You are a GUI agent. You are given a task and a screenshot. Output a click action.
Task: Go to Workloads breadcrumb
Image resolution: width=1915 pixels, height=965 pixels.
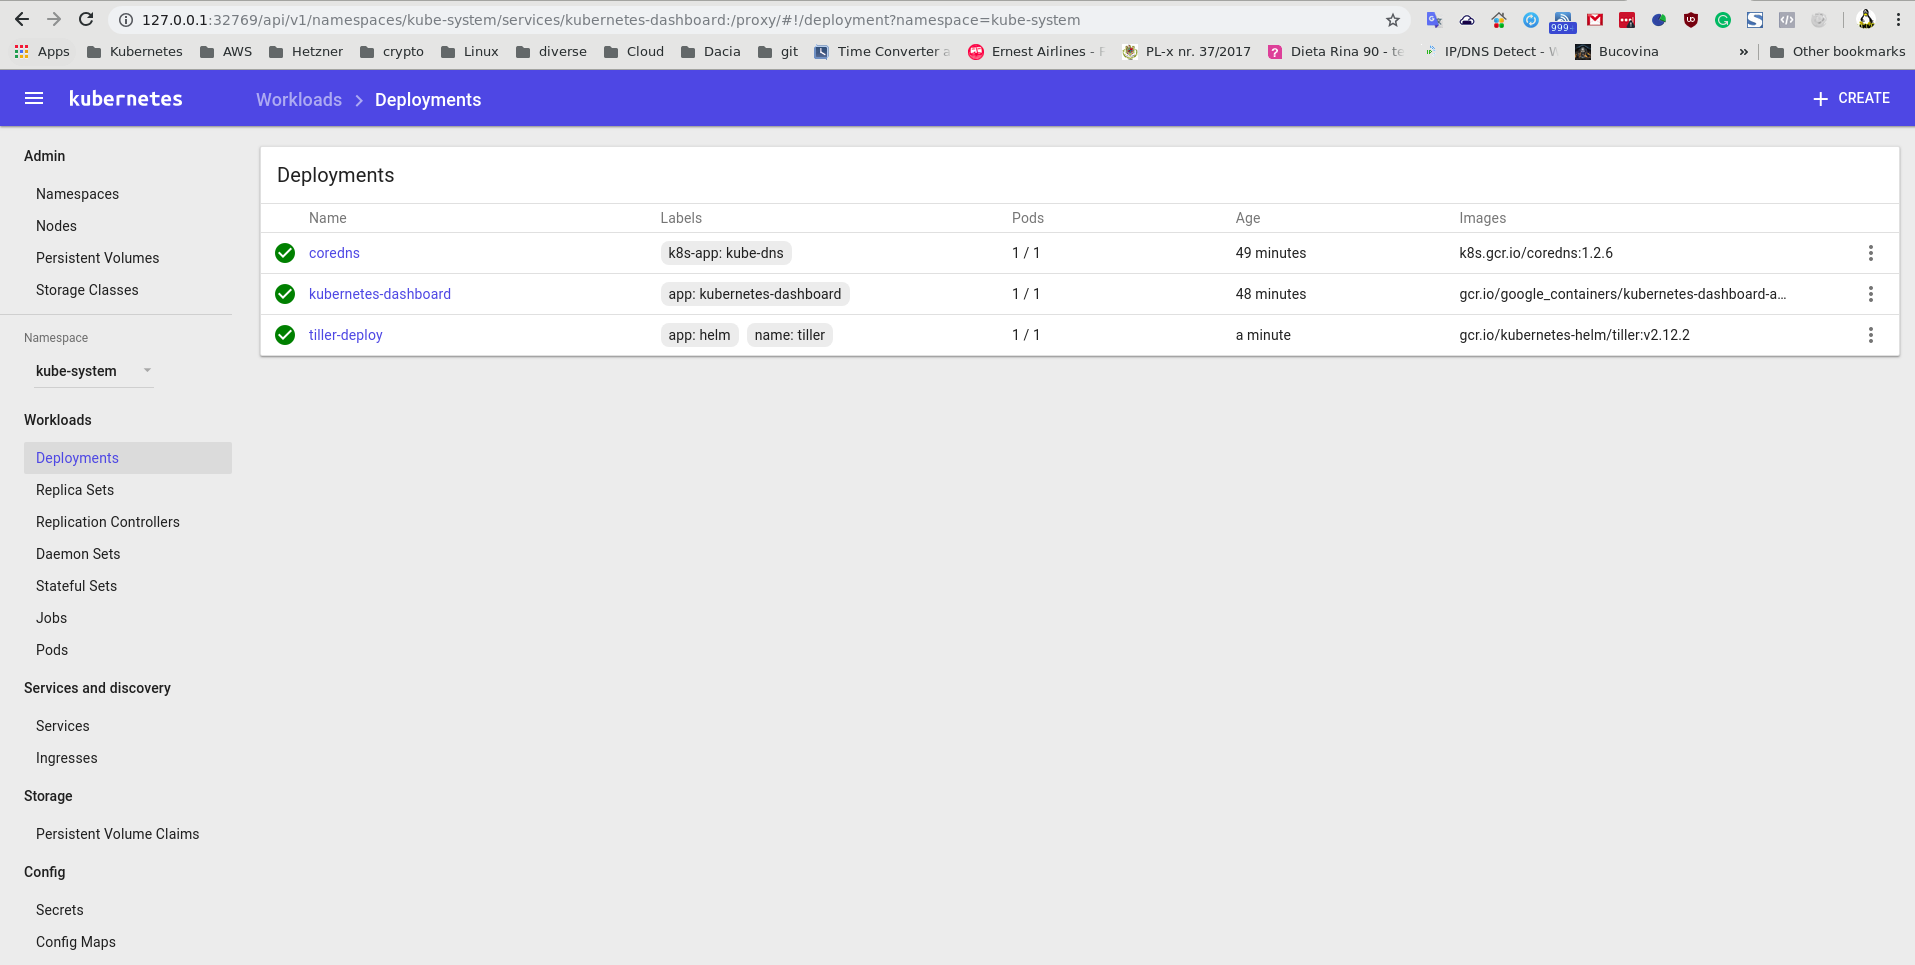(299, 99)
